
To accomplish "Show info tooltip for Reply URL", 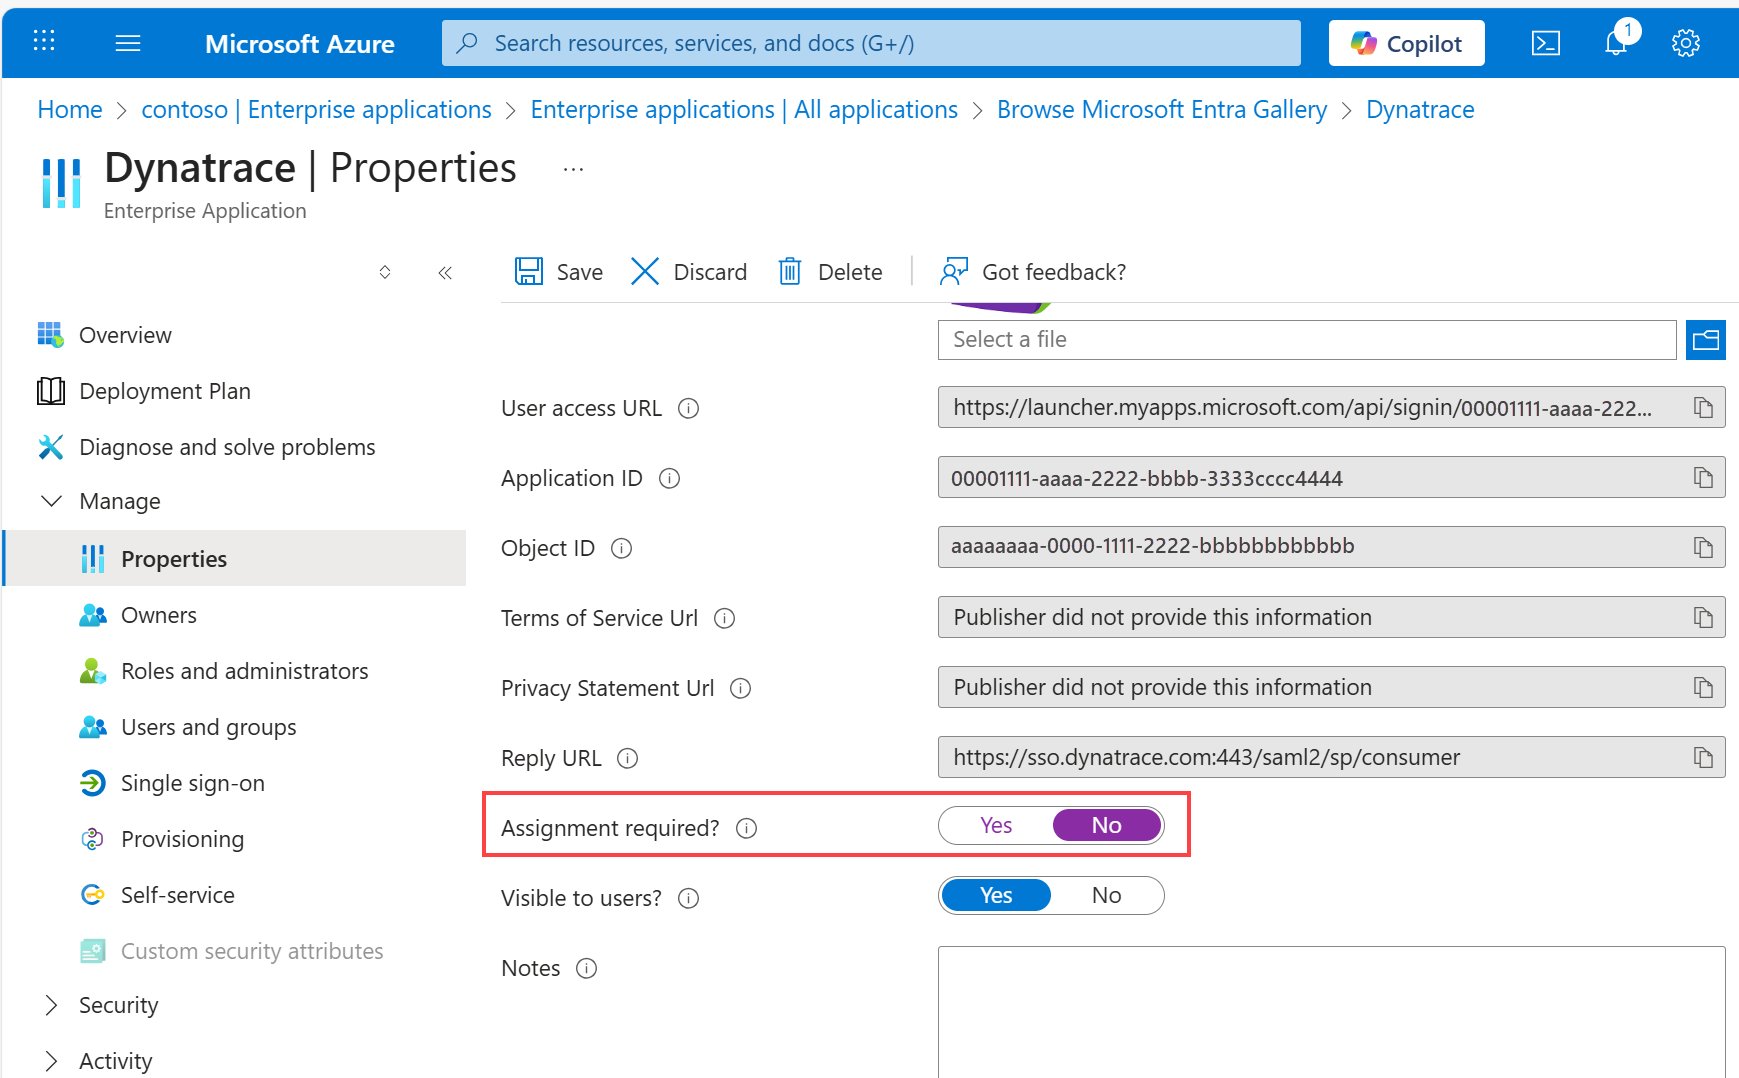I will tap(627, 758).
